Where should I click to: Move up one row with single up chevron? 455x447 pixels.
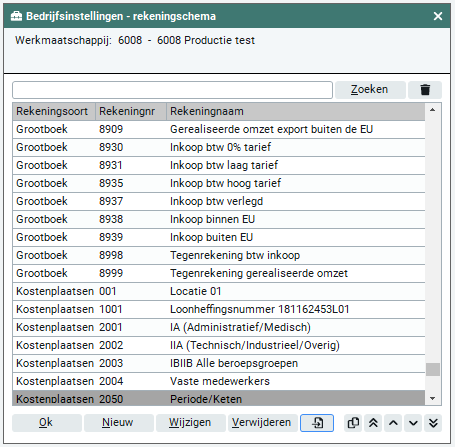point(393,423)
